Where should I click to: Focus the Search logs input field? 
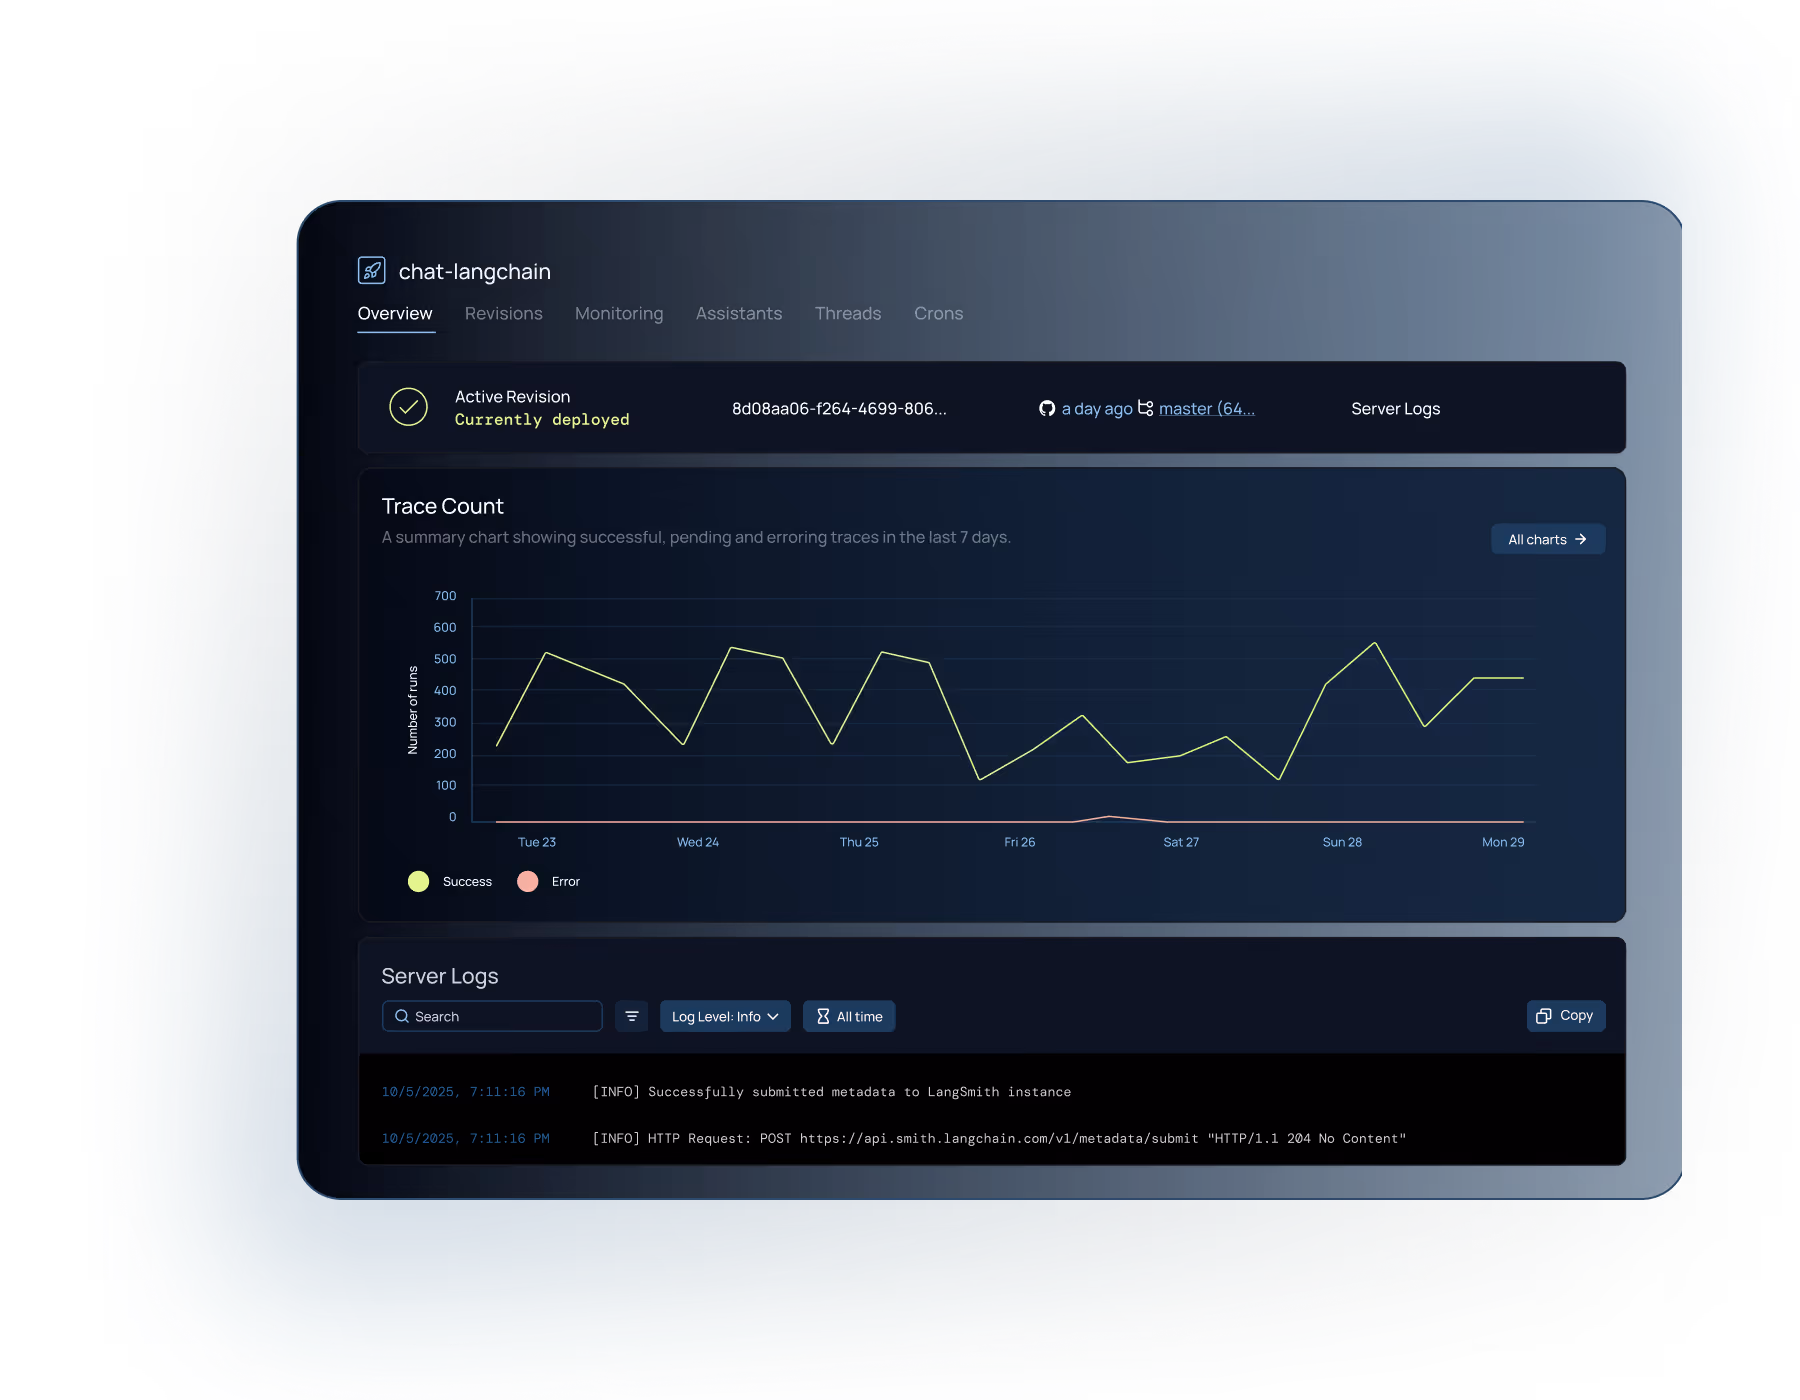pyautogui.click(x=492, y=1016)
